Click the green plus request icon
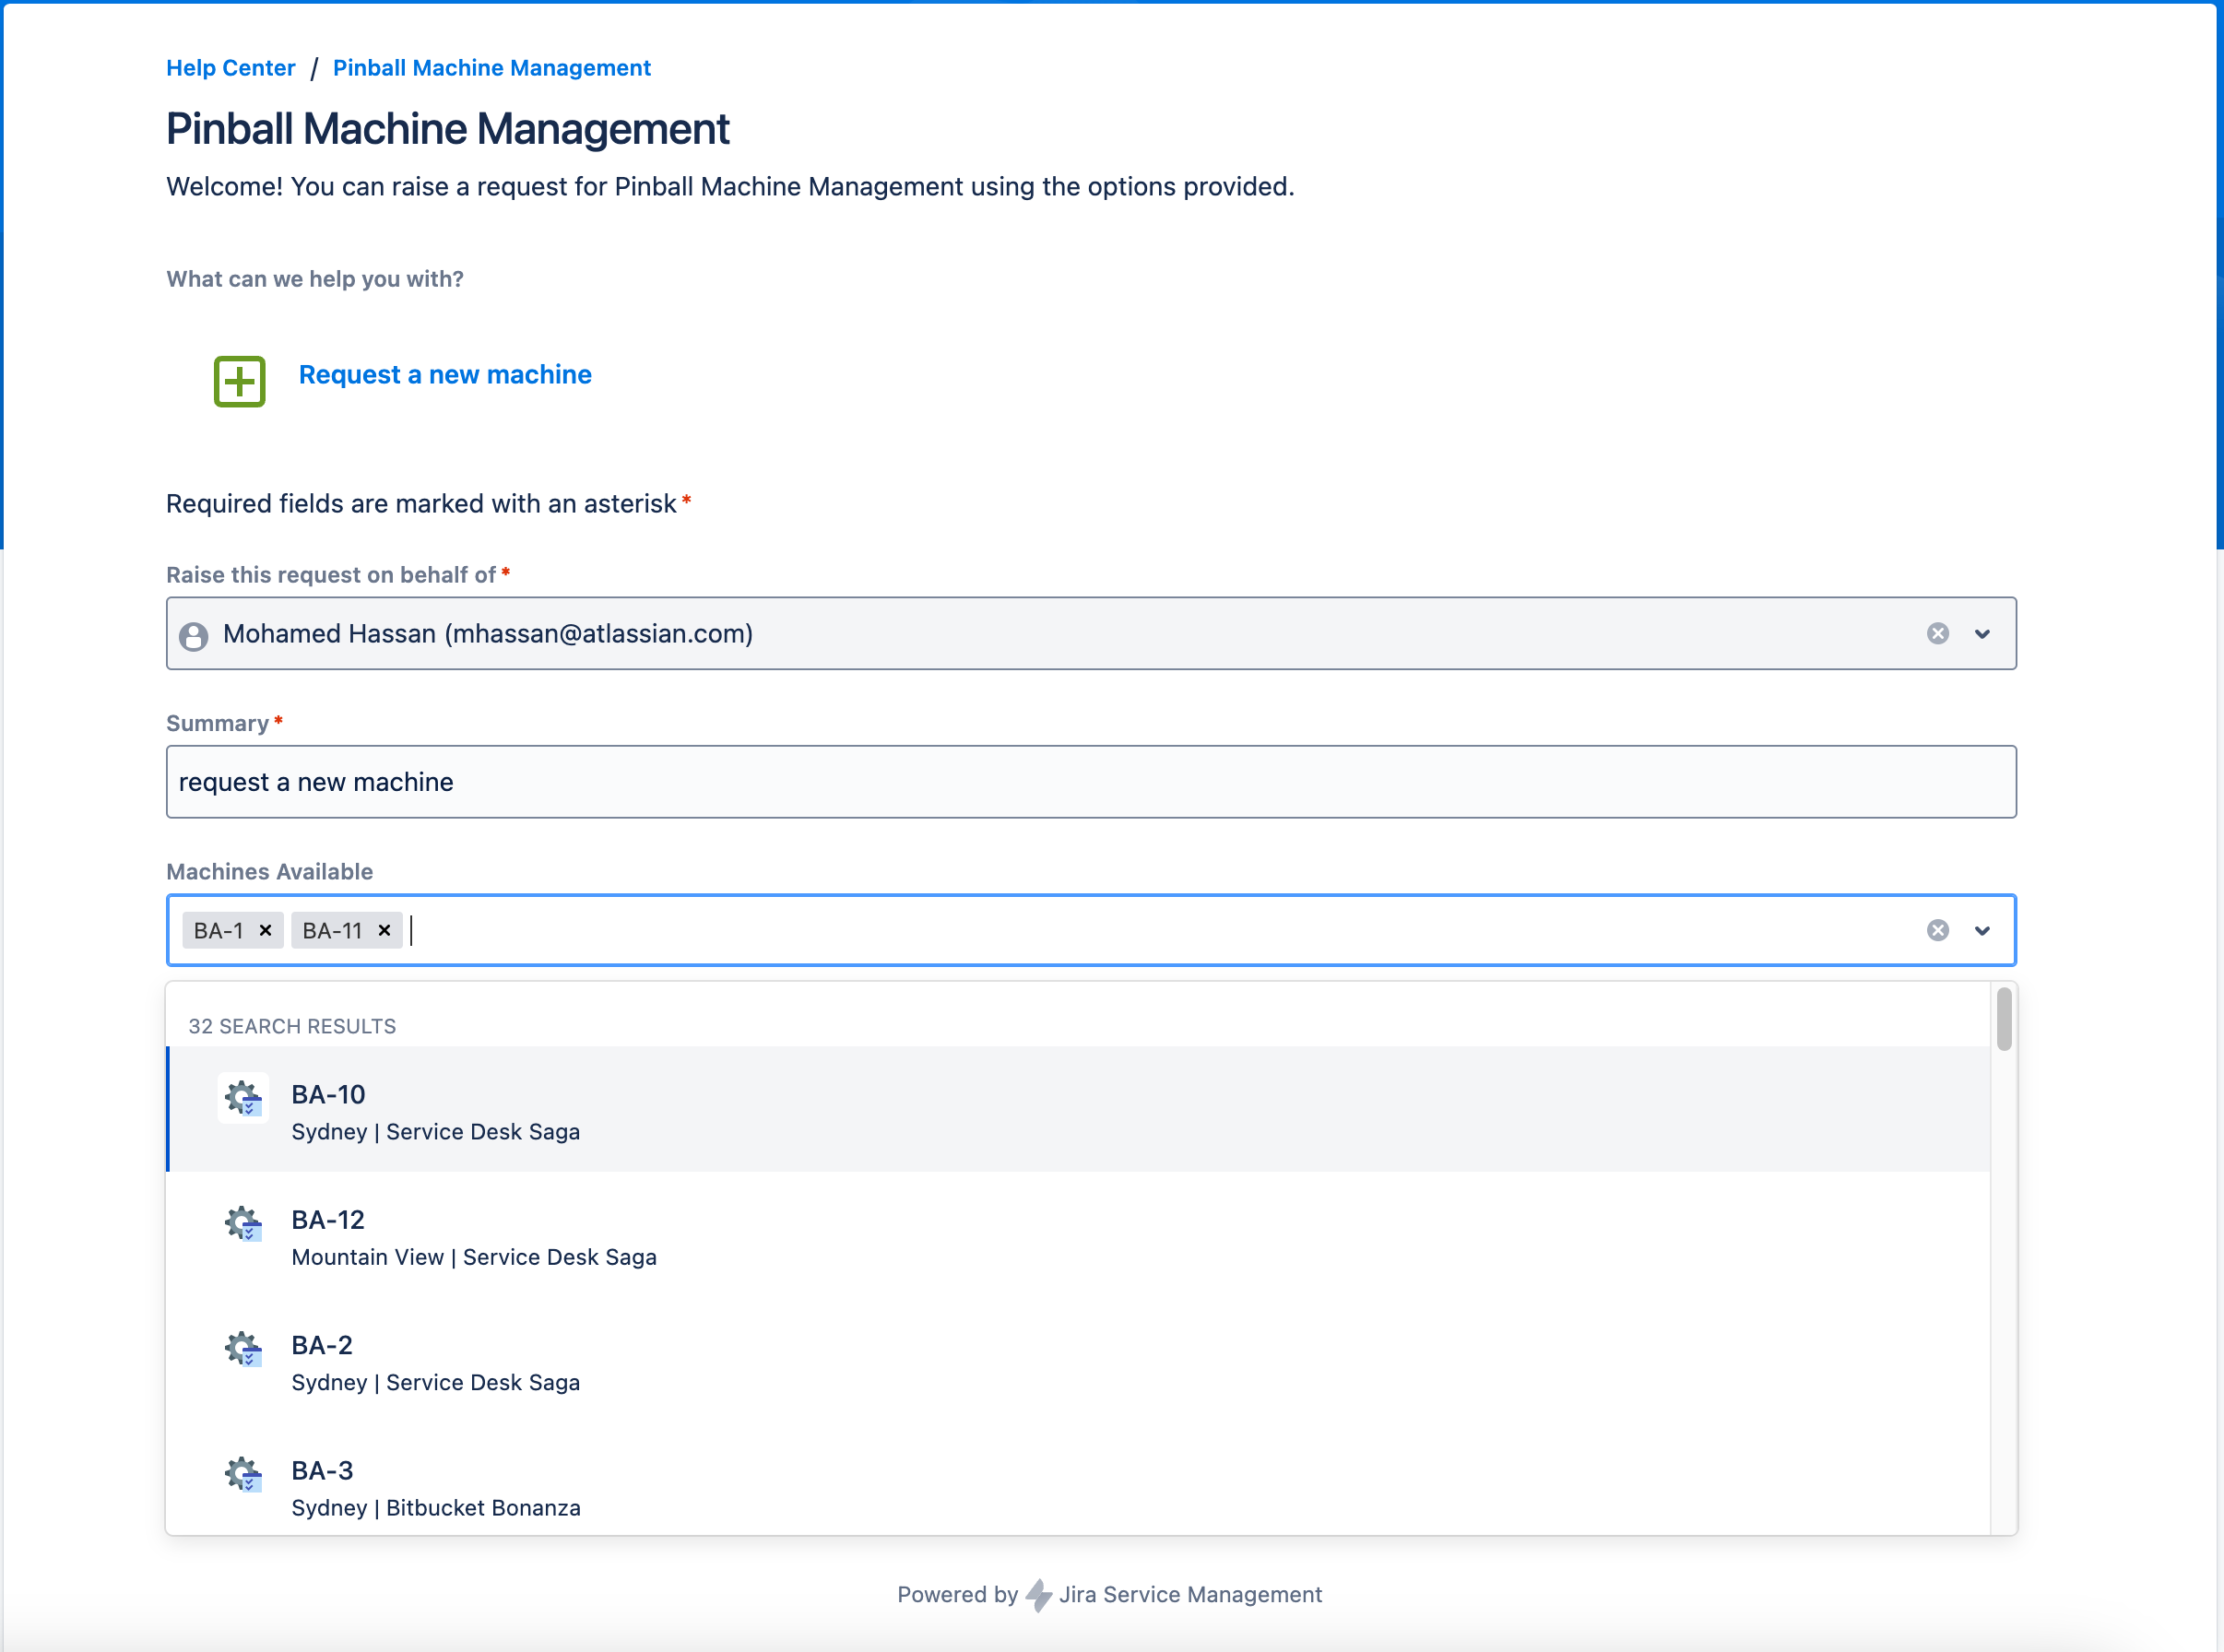The width and height of the screenshot is (2224, 1652). [239, 381]
